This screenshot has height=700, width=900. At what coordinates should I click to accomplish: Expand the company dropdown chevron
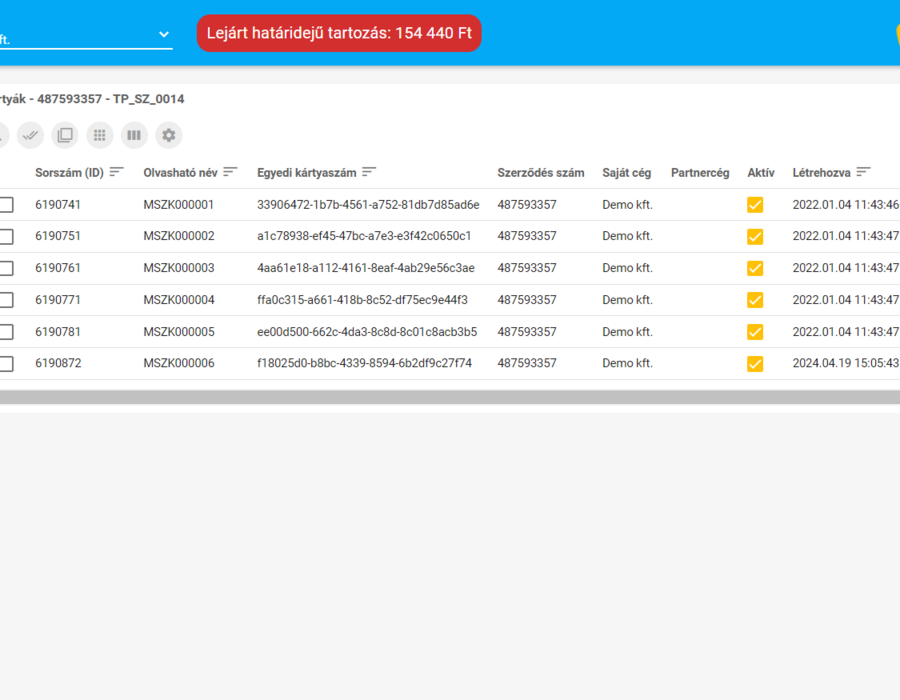(x=164, y=34)
